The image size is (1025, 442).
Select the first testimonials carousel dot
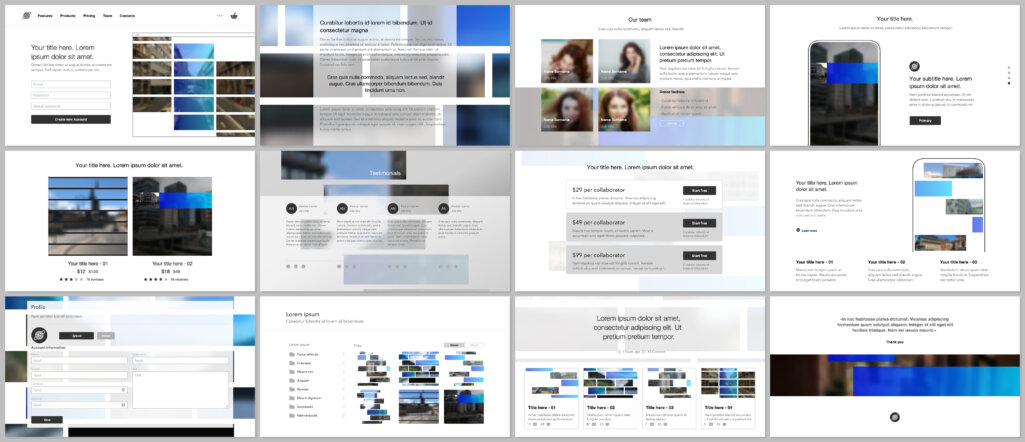click(288, 267)
